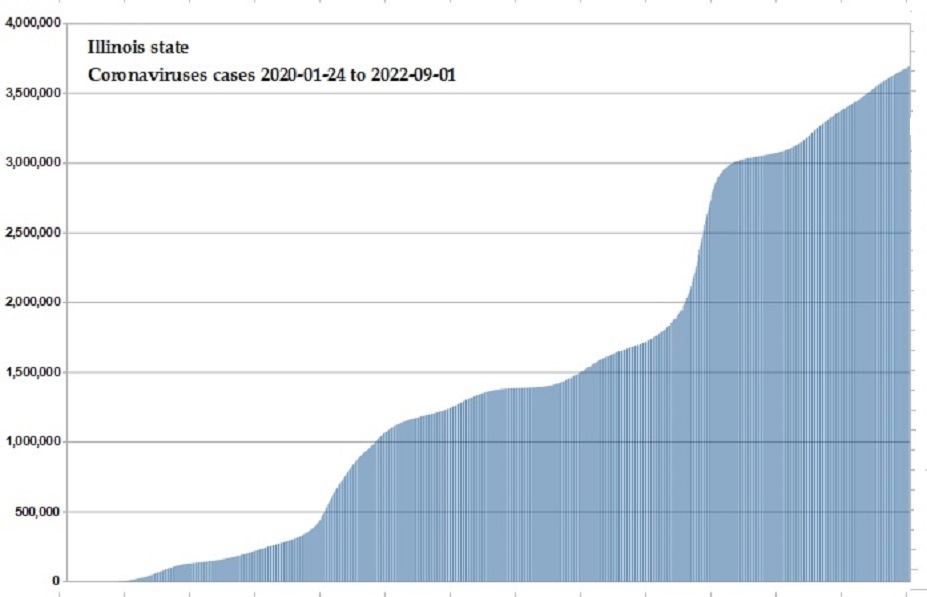Select the 0 label at y-axis bottom

point(58,581)
